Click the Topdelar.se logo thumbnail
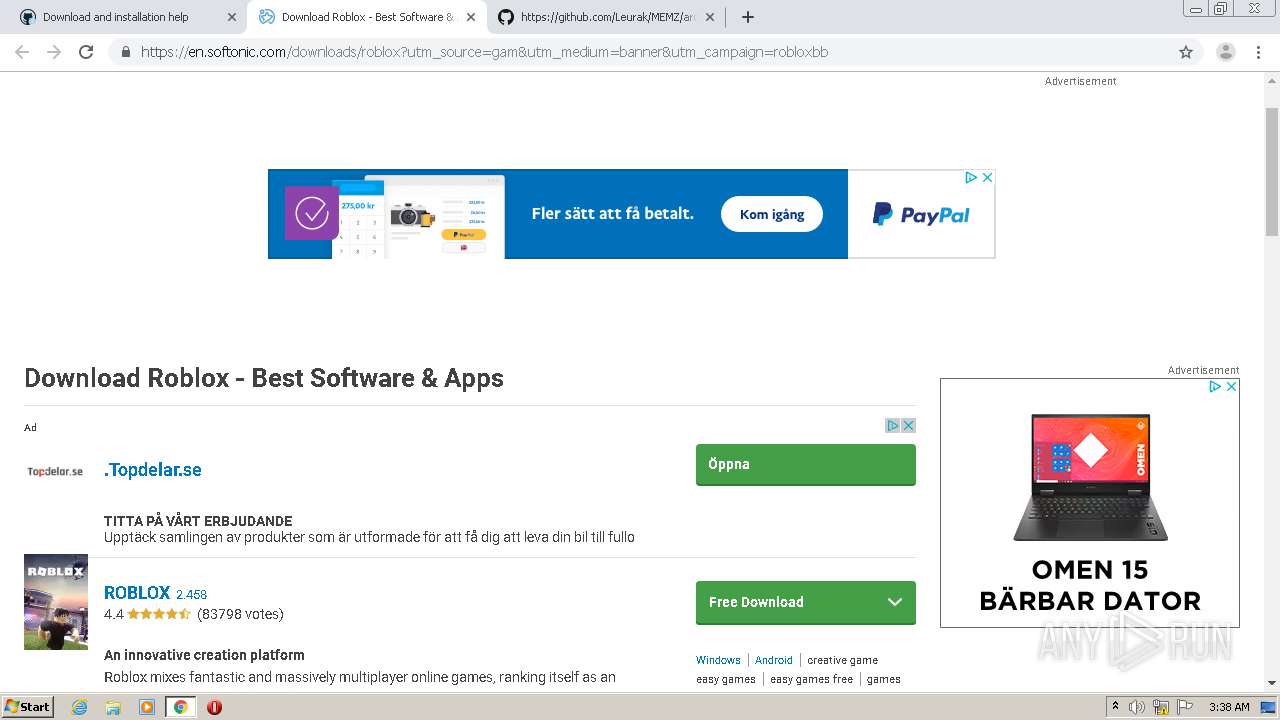Screen dimensions: 1280x720 [x=55, y=471]
